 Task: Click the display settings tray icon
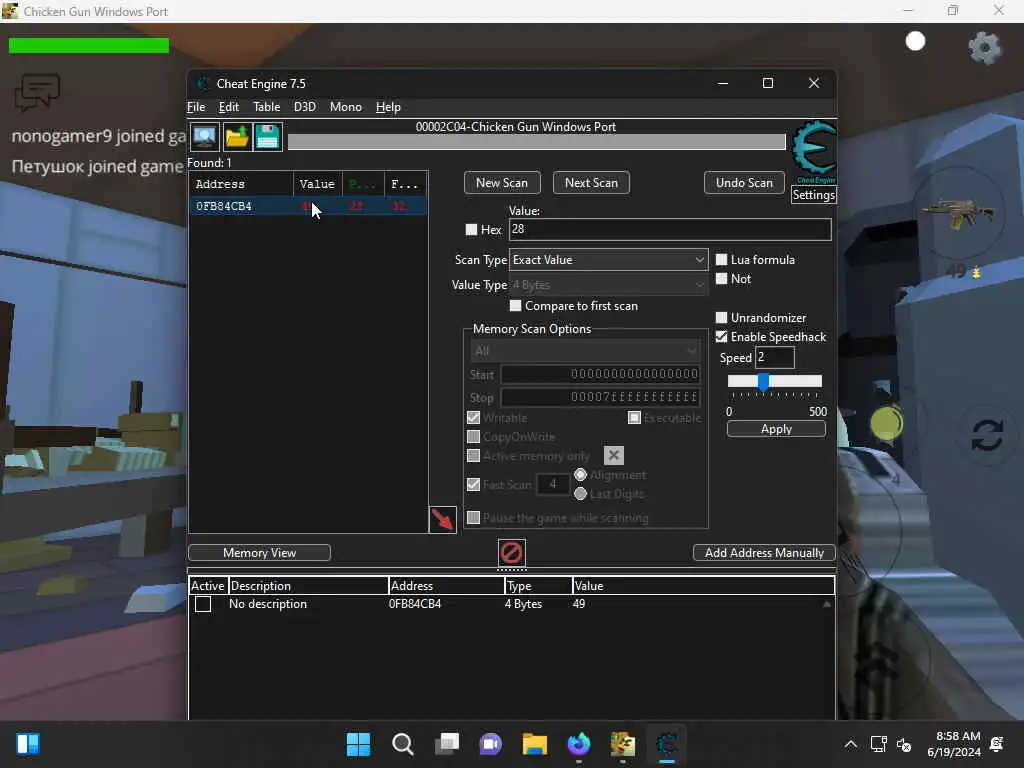point(878,744)
